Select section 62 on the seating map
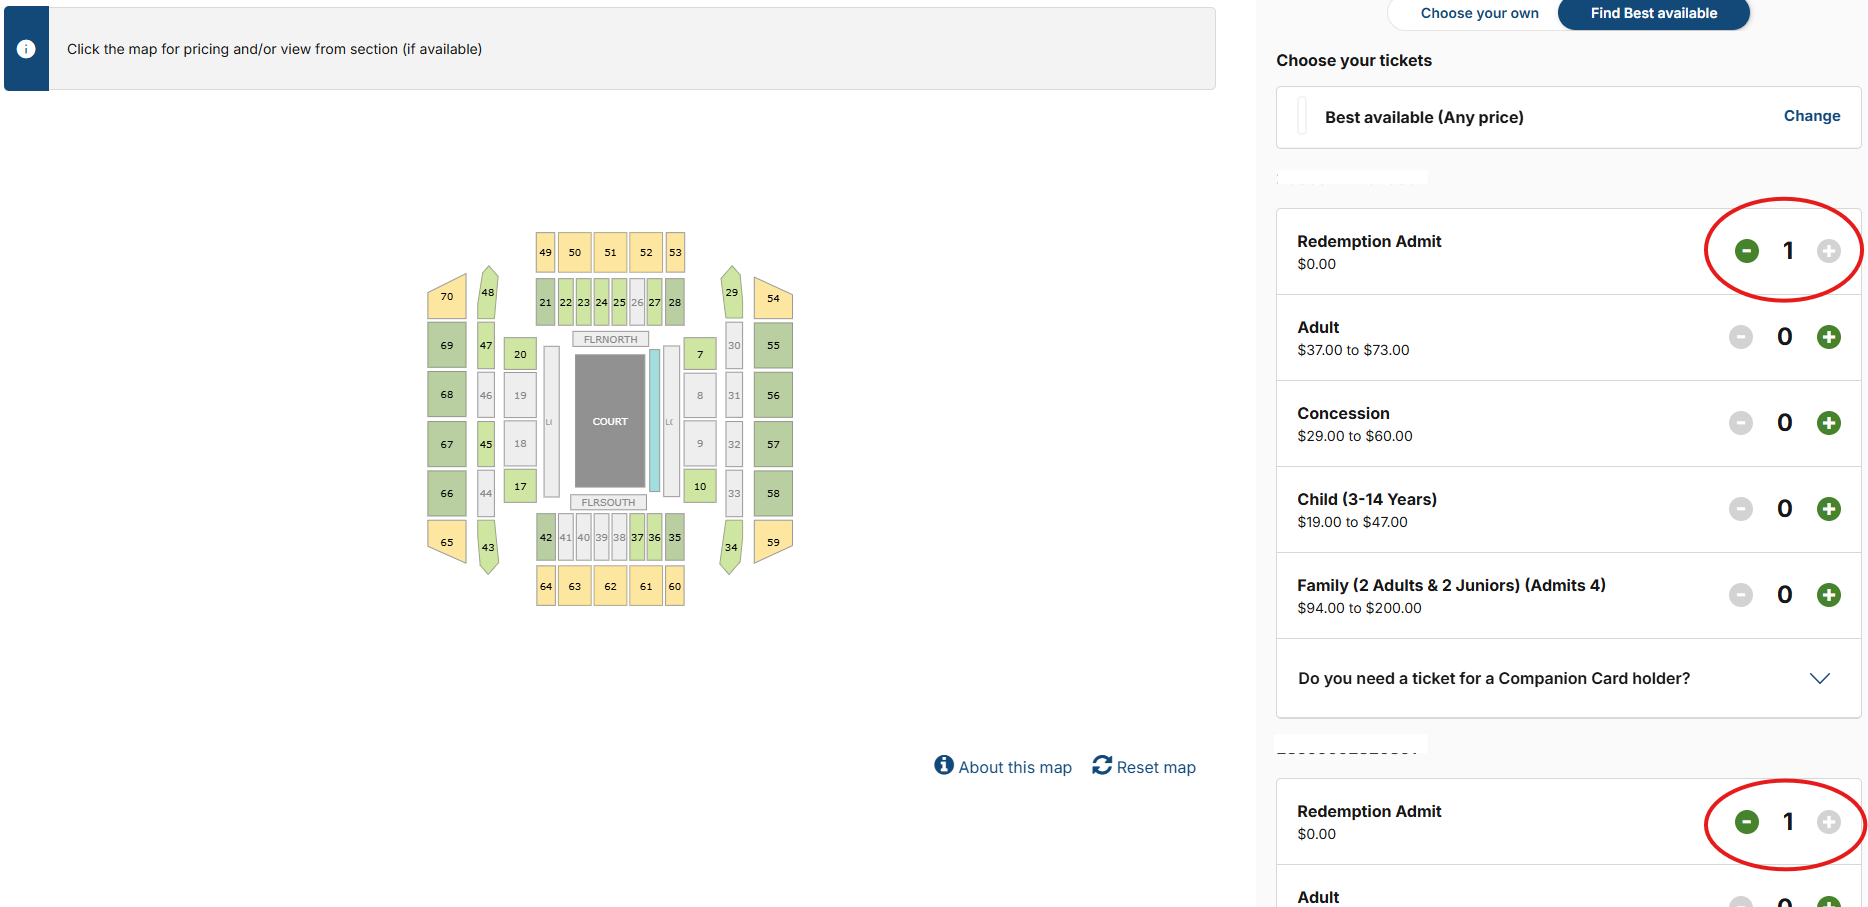The width and height of the screenshot is (1868, 907). (x=610, y=586)
